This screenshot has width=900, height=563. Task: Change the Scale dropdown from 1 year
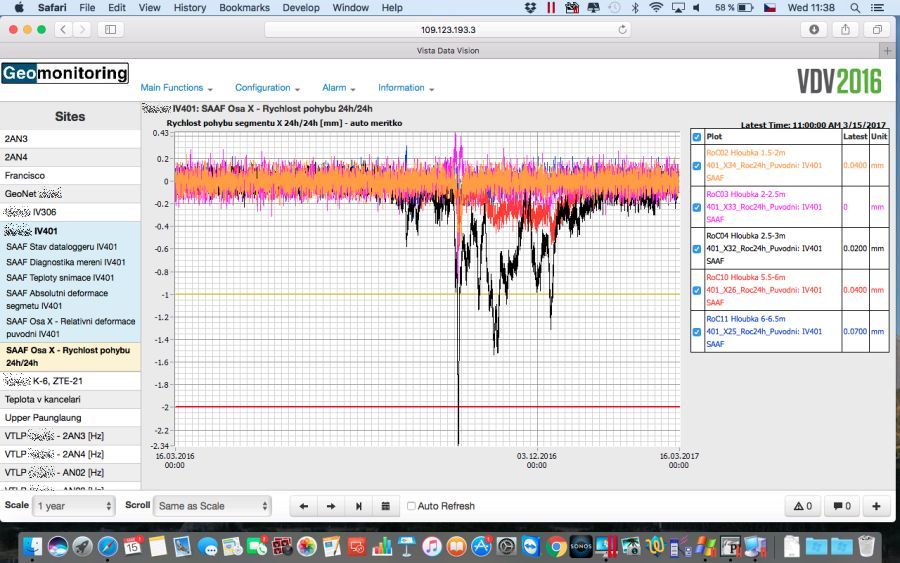pos(73,506)
